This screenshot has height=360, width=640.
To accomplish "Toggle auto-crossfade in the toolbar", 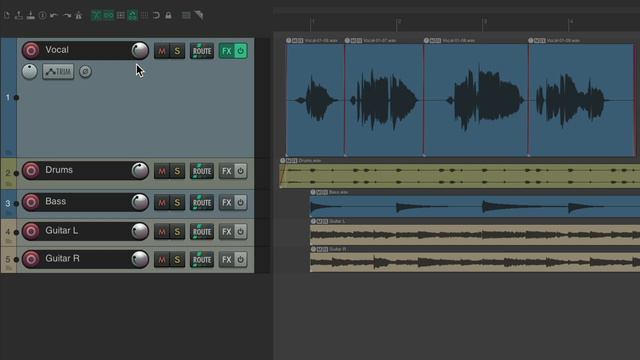I will 96,16.
